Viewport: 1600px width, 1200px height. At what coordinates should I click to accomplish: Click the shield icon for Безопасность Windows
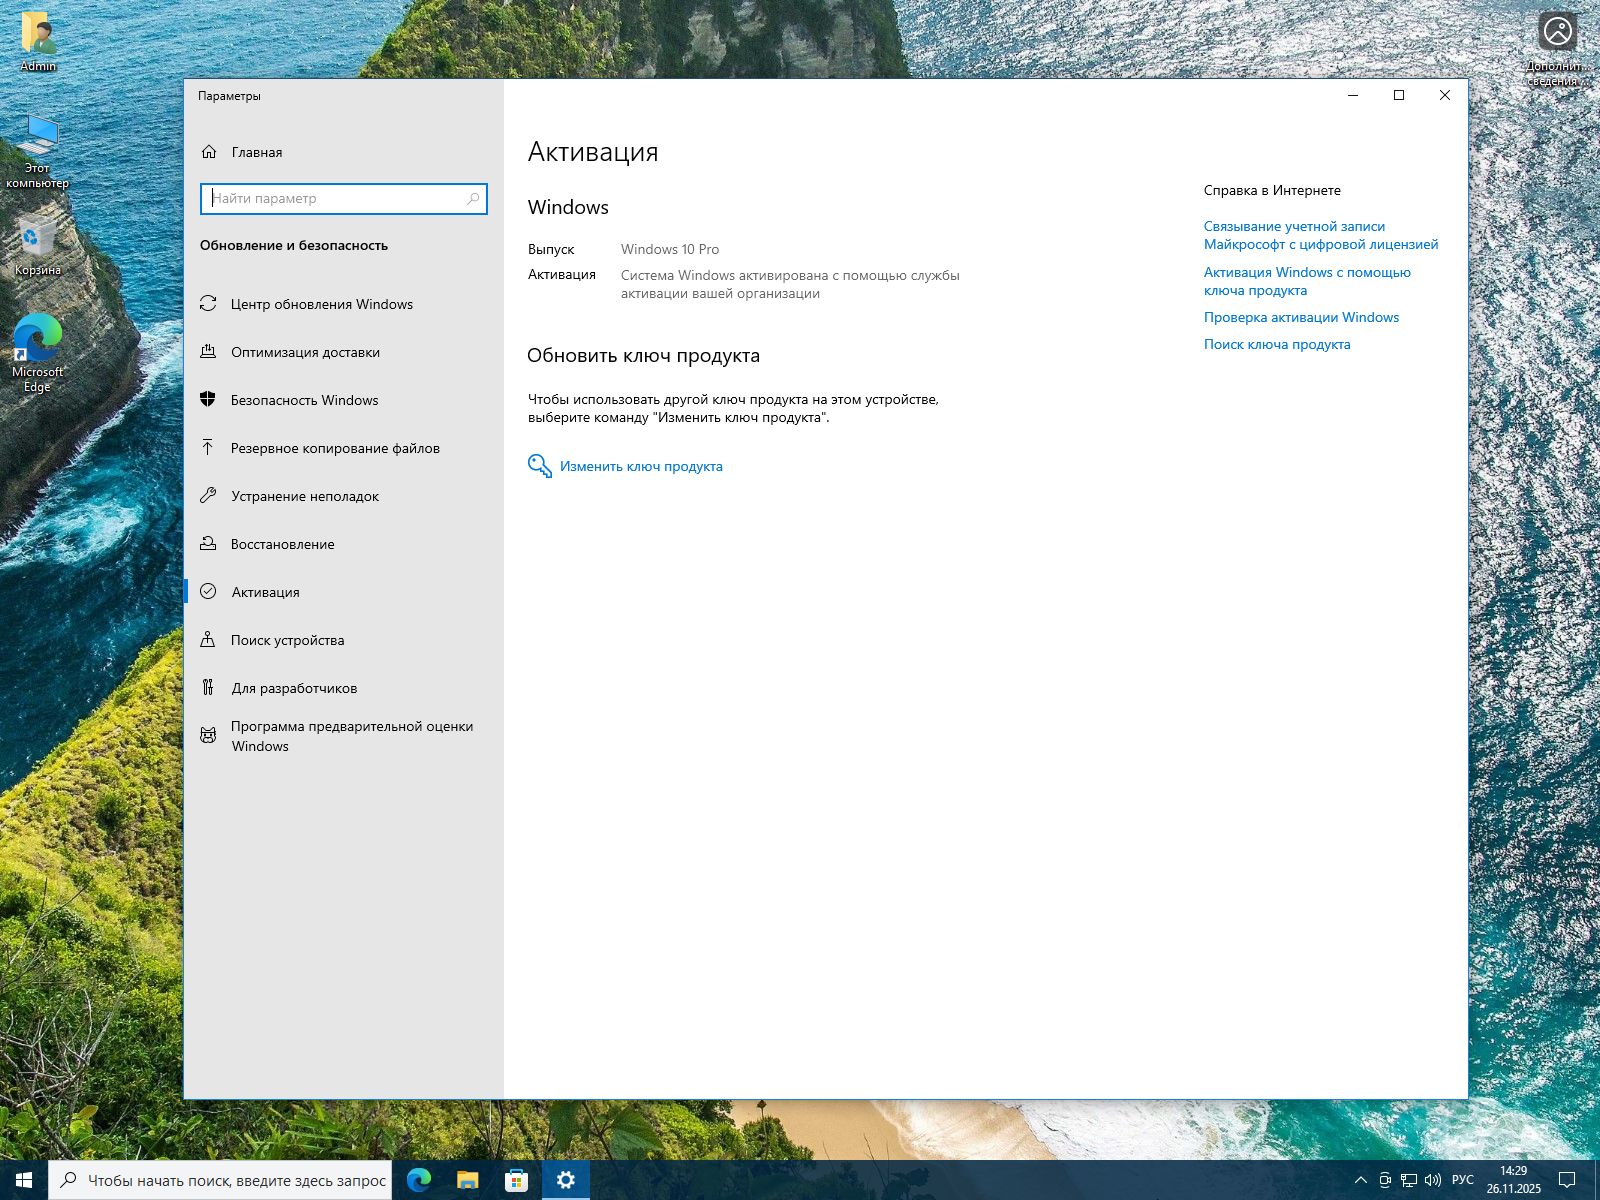tap(208, 400)
